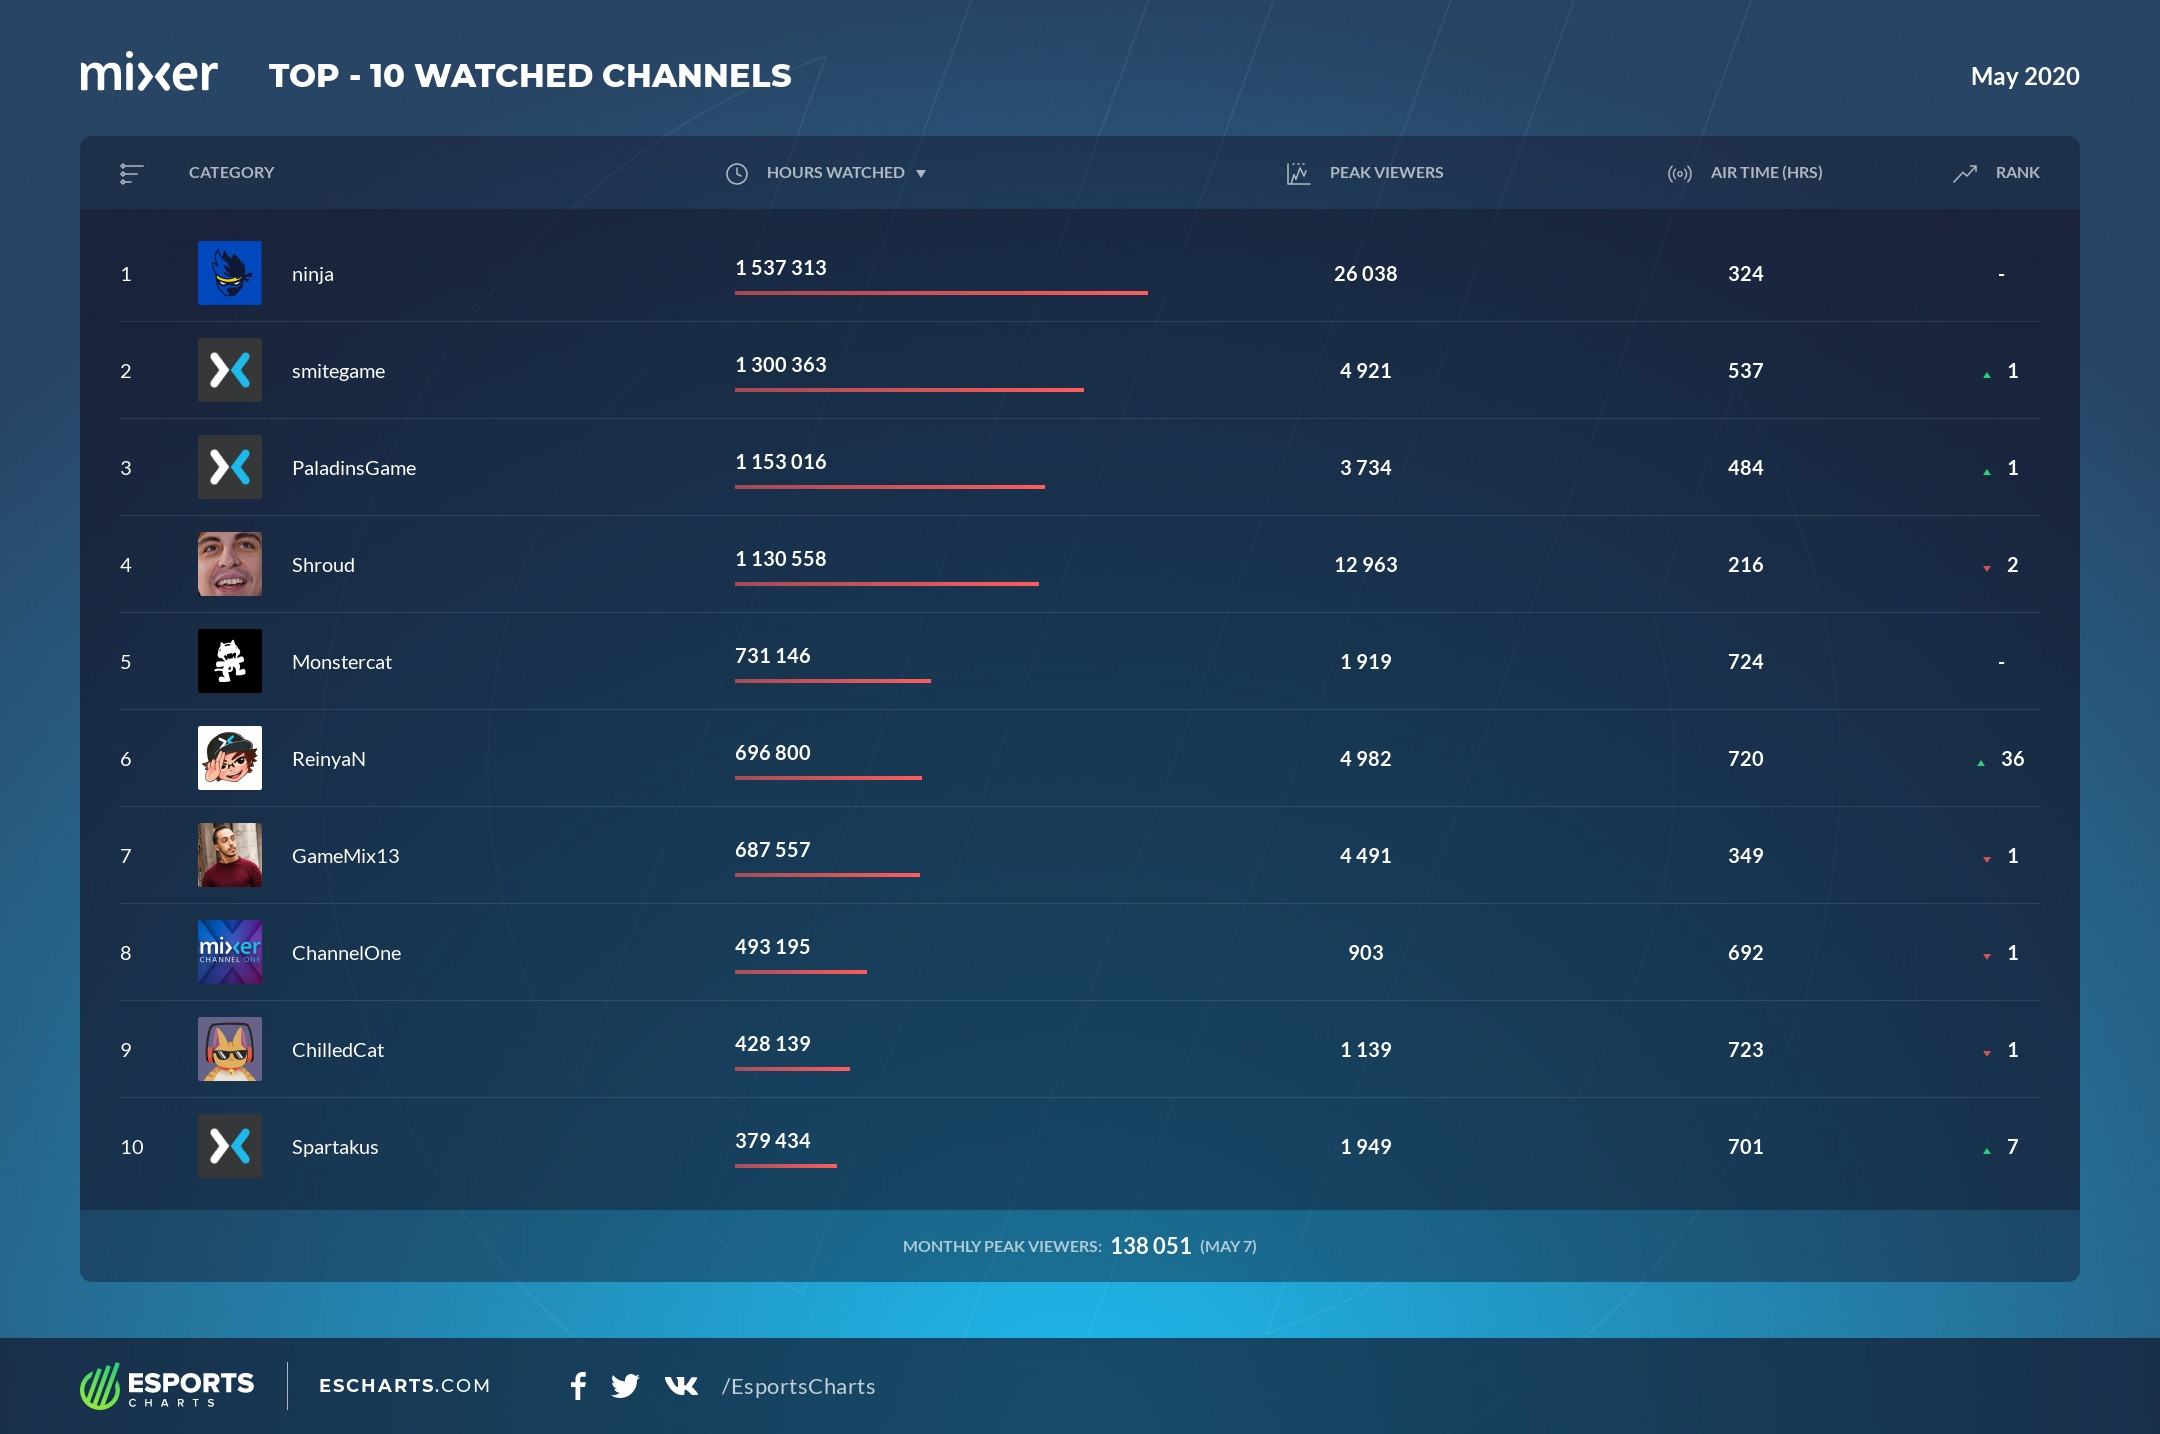Click the ReinyaN channel name
Viewport: 2160px width, 1434px height.
(329, 759)
